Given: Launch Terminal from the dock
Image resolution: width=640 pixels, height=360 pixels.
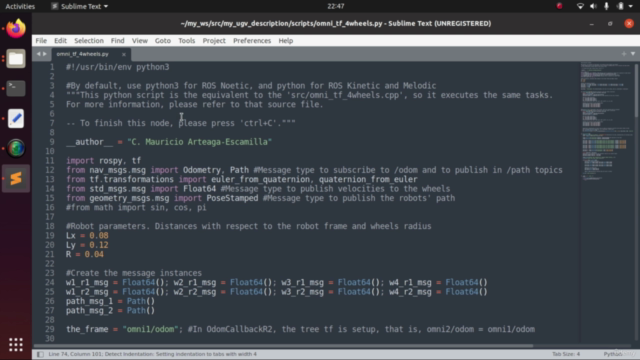Looking at the screenshot, I should point(16,88).
